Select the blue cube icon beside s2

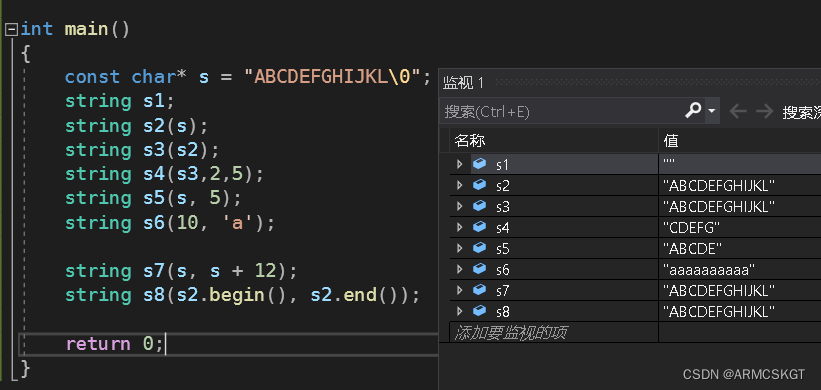(479, 185)
